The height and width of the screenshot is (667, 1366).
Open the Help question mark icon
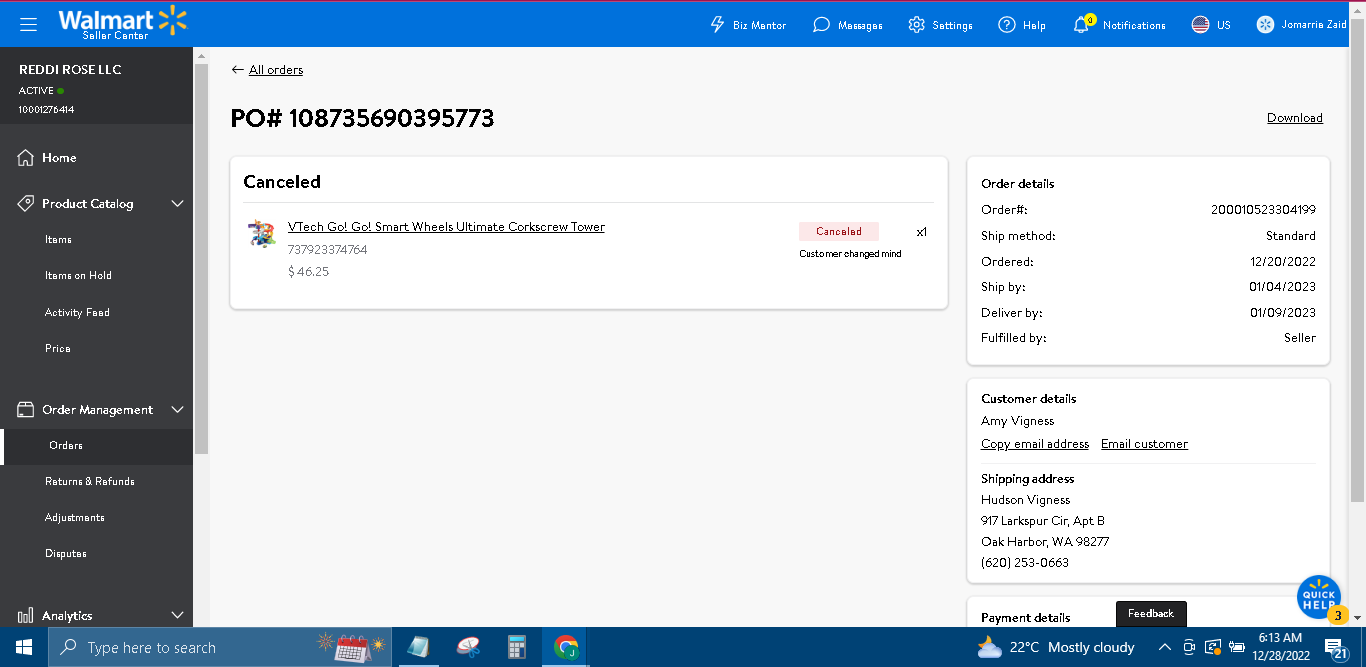tap(1007, 25)
